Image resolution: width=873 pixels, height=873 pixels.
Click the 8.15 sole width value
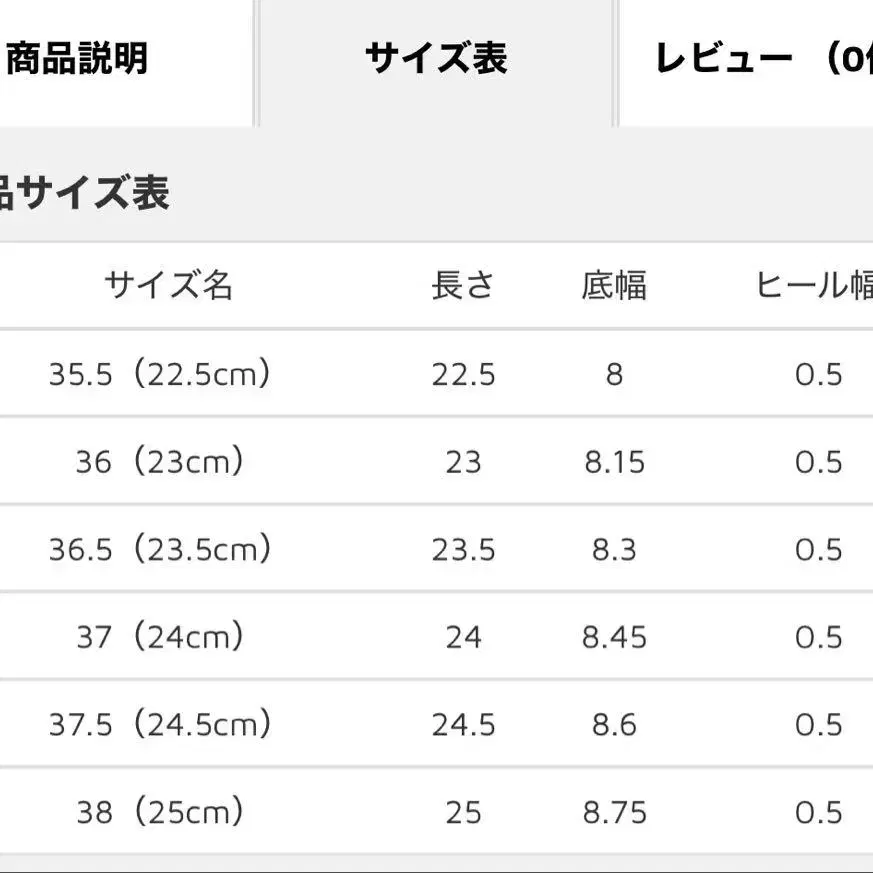[614, 462]
